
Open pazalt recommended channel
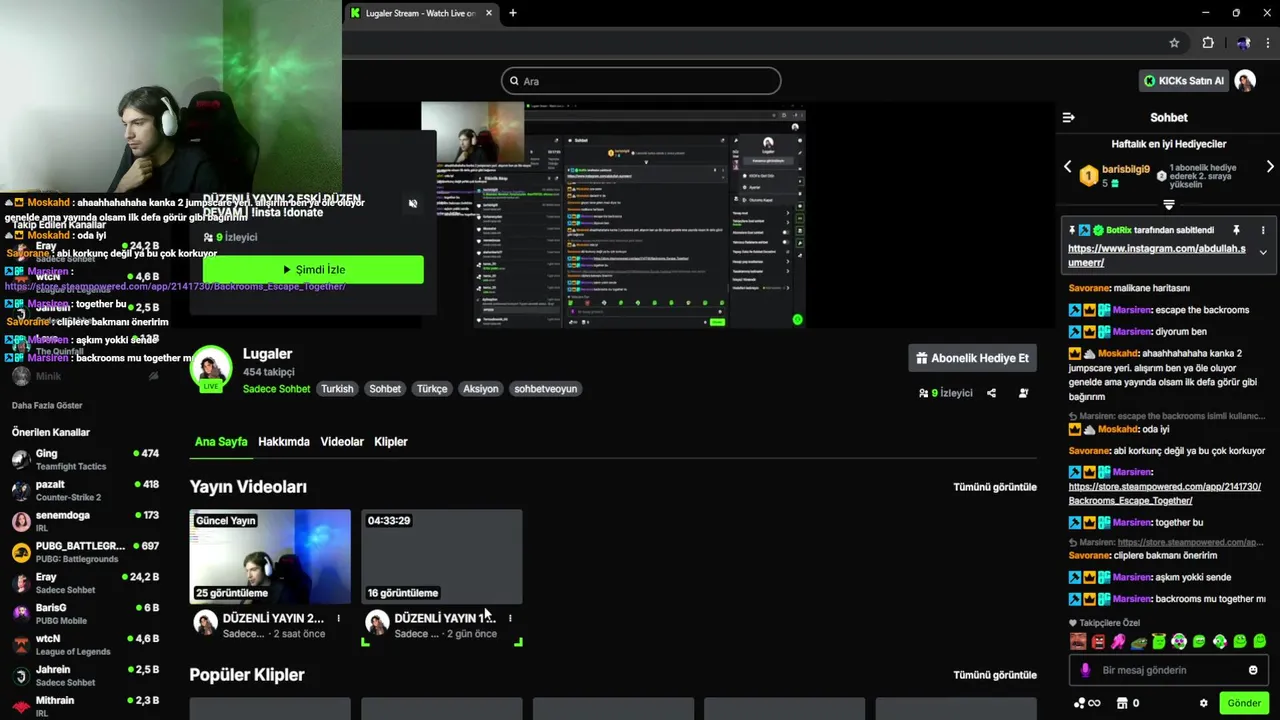(85, 490)
